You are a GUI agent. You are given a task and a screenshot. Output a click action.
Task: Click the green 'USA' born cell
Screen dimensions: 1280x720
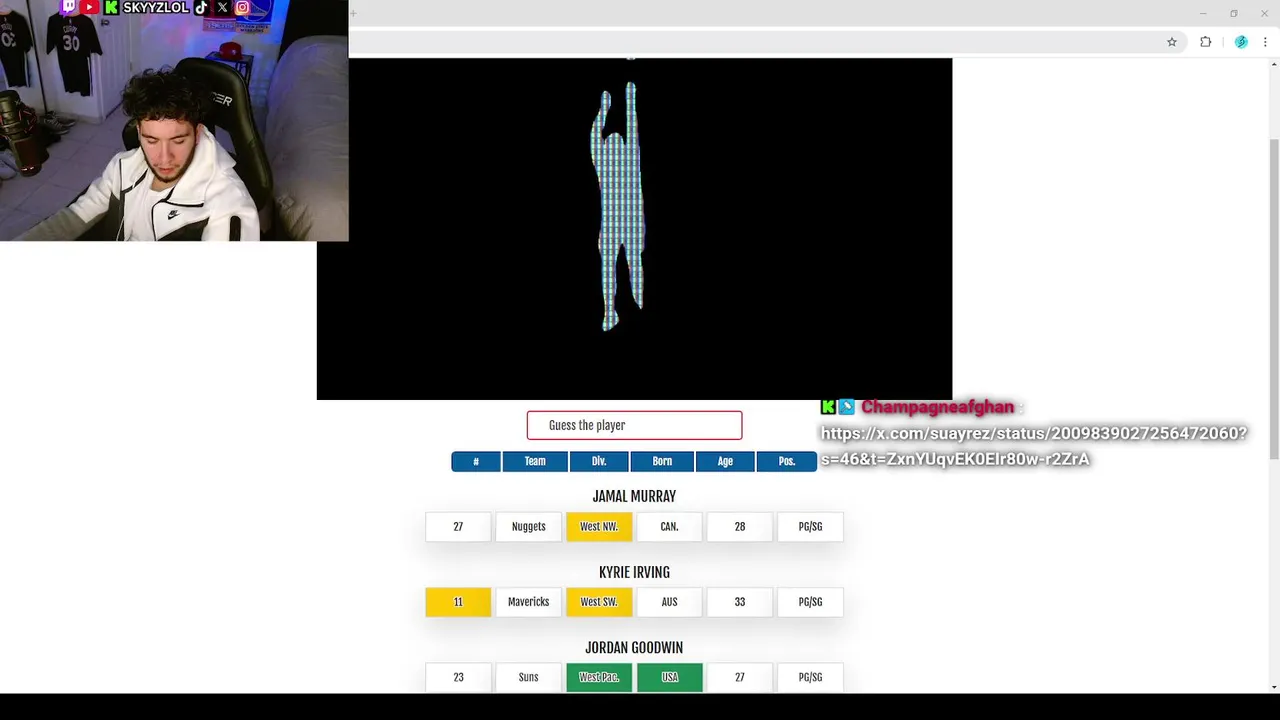point(669,677)
